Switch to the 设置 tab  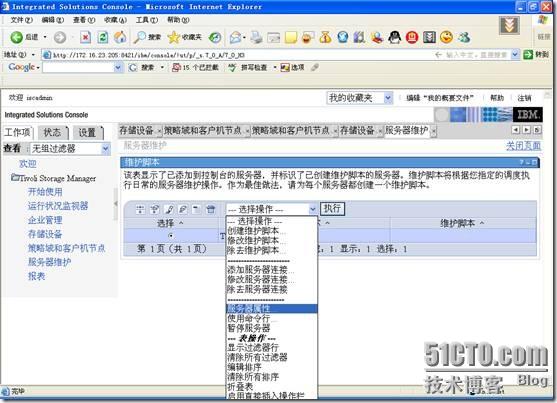(x=87, y=133)
